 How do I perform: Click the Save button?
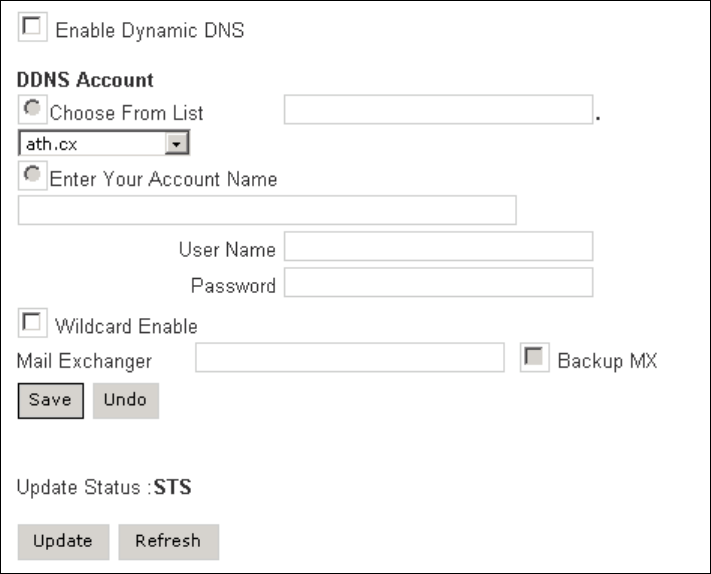pos(51,400)
